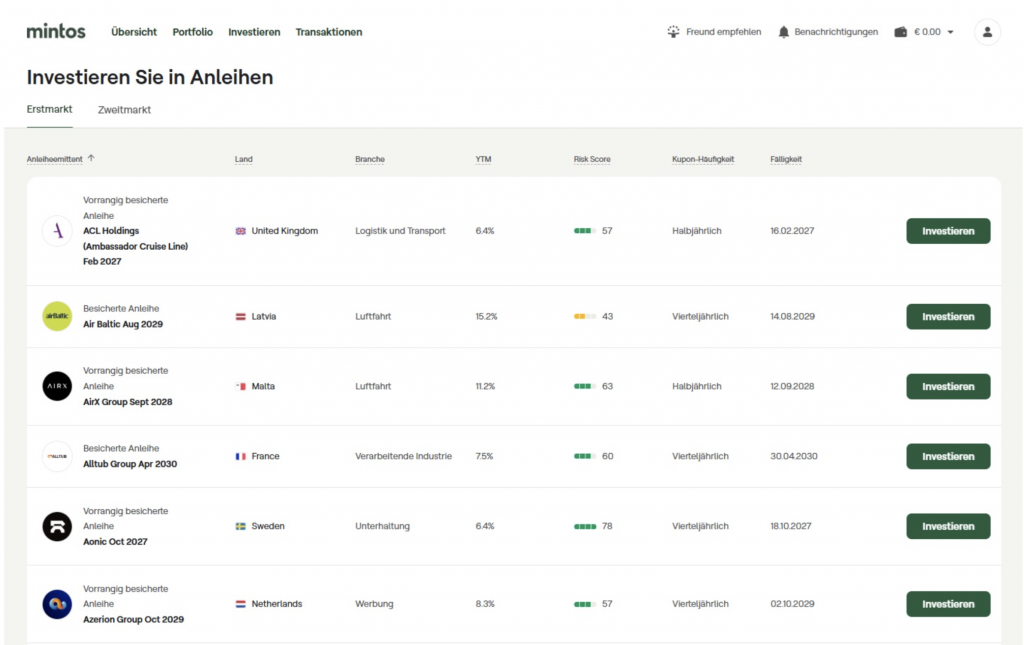
Task: Click the AirX Group issuer logo
Action: pos(57,386)
